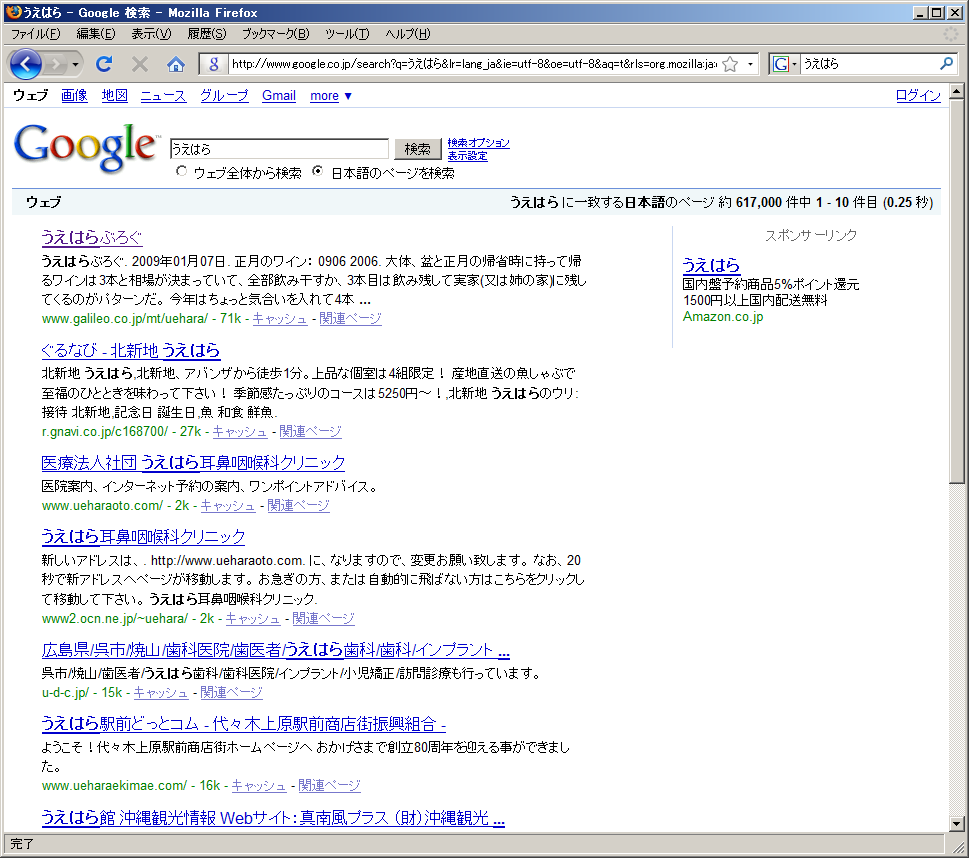Image resolution: width=969 pixels, height=858 pixels.
Task: Click the vertical scrollbar thumb
Action: [x=957, y=292]
